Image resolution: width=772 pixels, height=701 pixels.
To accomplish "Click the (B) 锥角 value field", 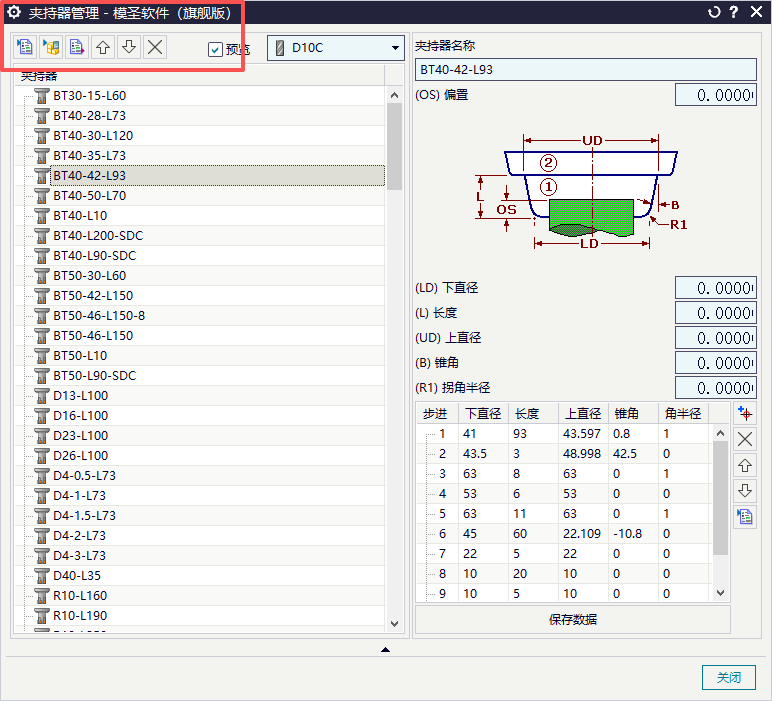I will pos(715,363).
